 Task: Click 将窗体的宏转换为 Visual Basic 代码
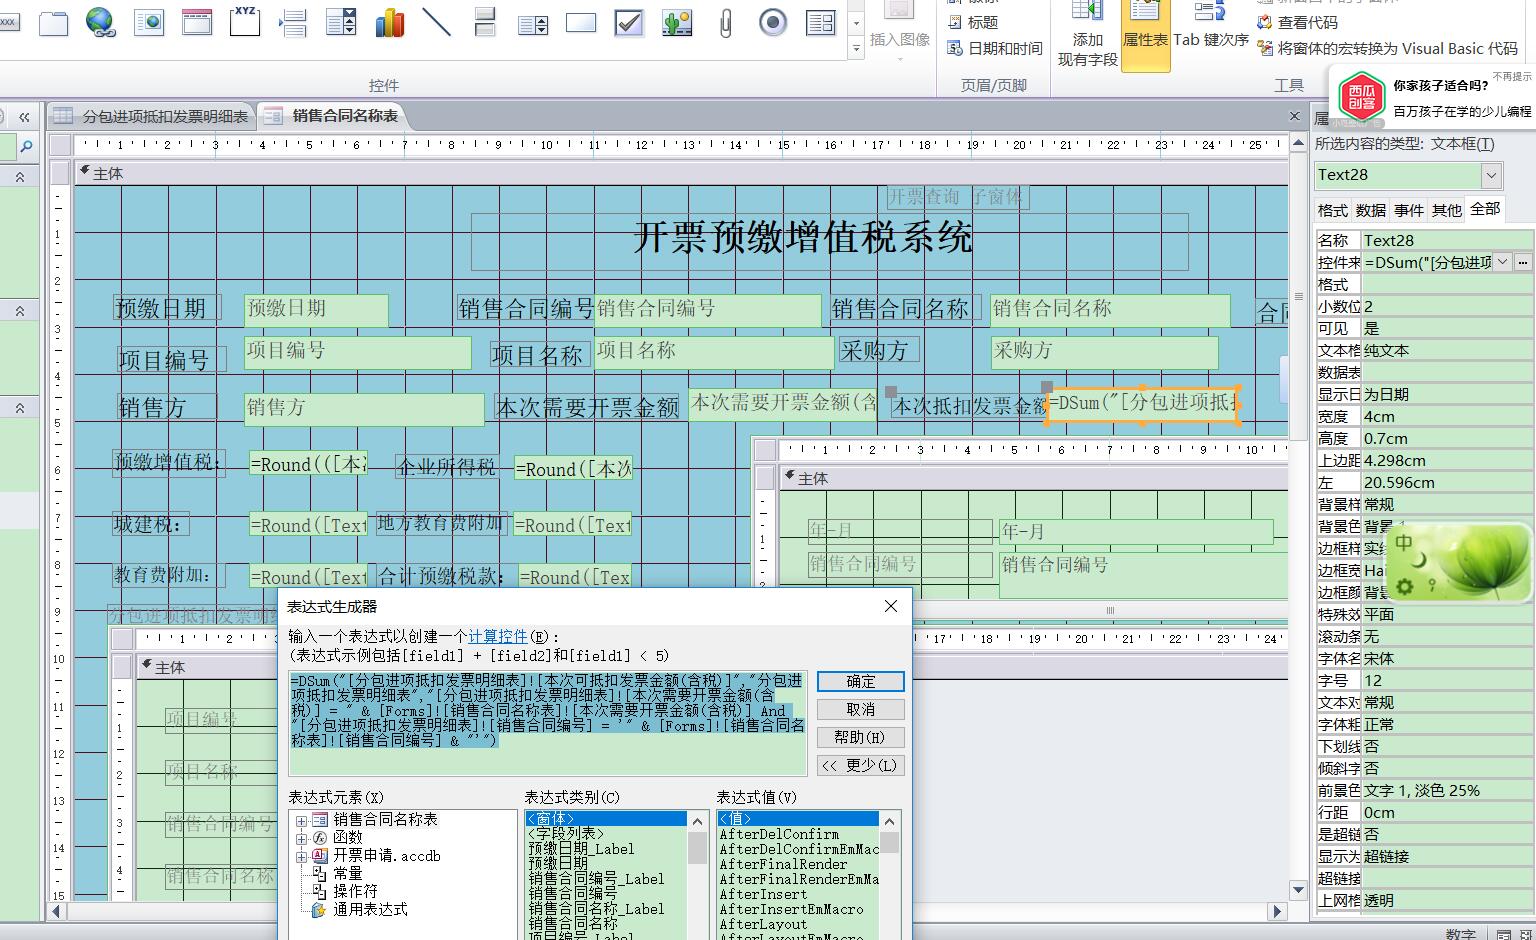[x=1388, y=48]
